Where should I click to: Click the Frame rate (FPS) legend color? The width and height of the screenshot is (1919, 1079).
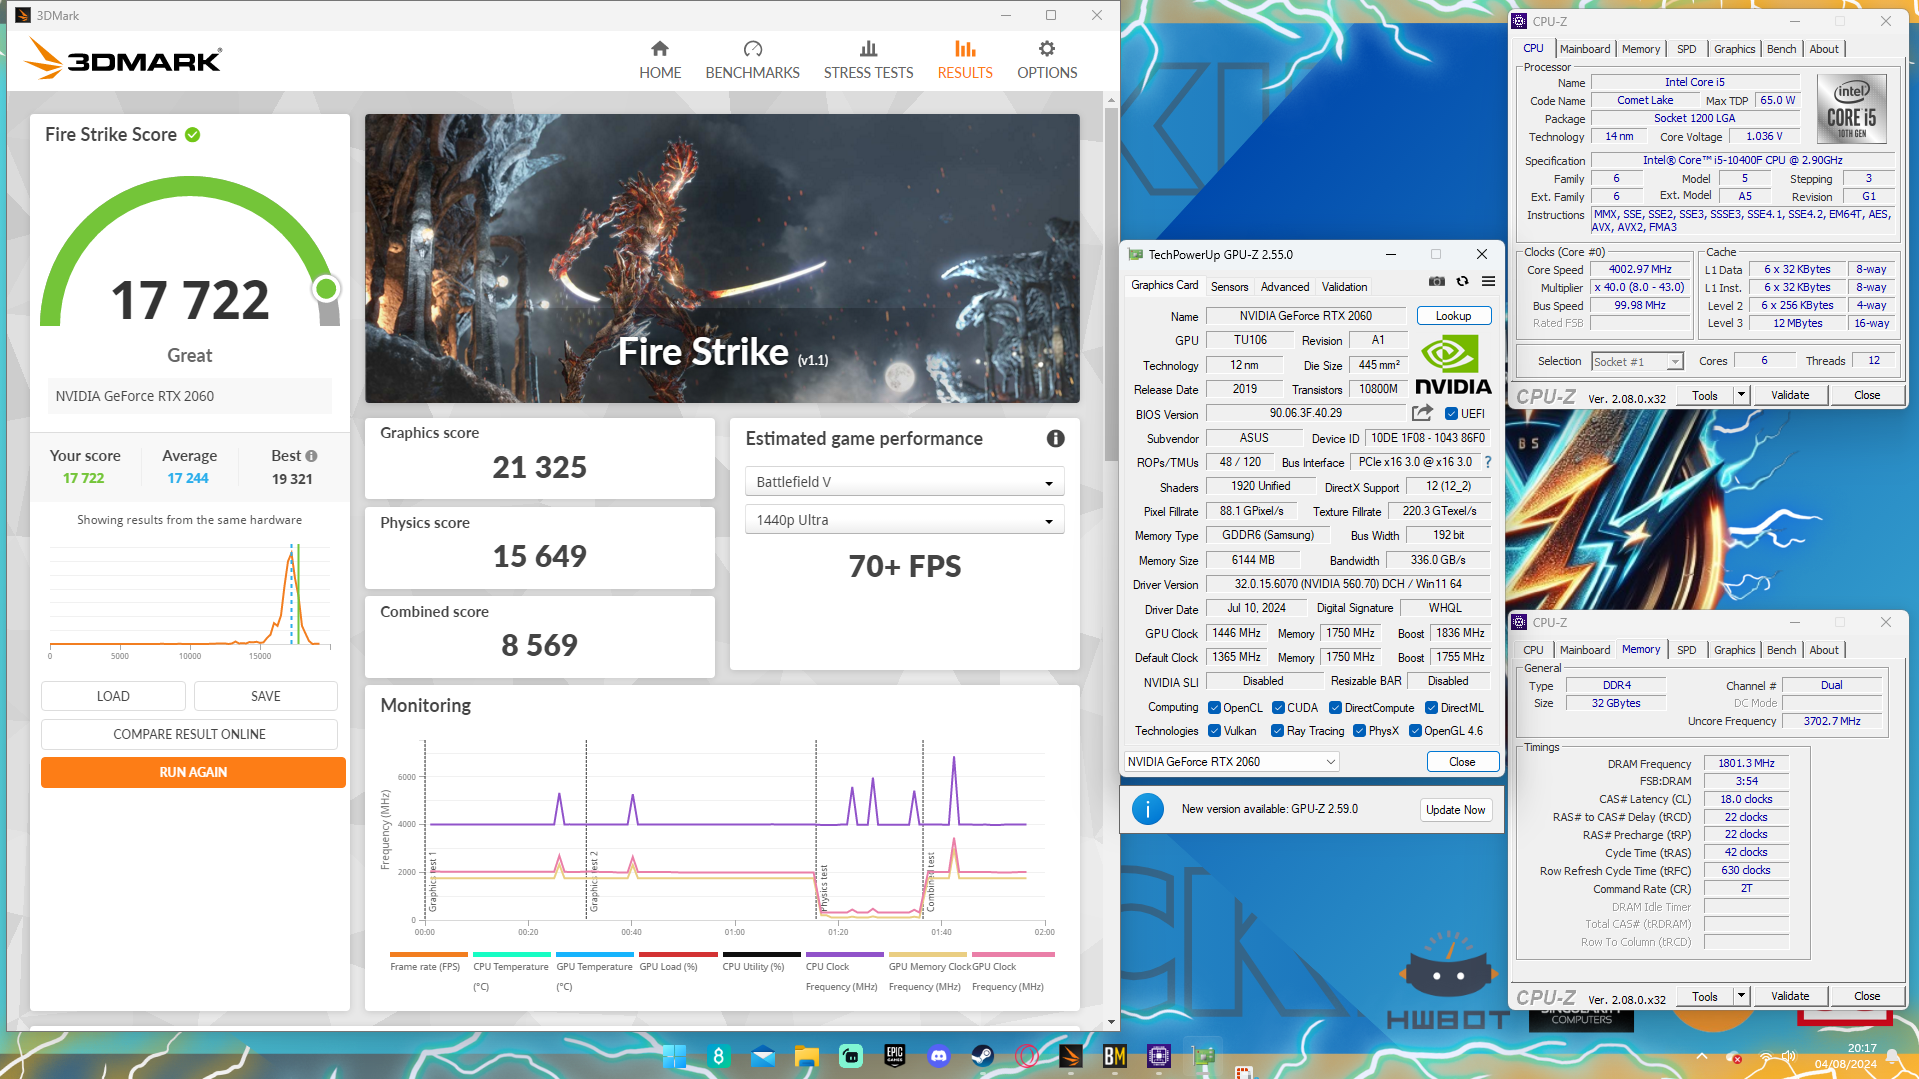[428, 954]
